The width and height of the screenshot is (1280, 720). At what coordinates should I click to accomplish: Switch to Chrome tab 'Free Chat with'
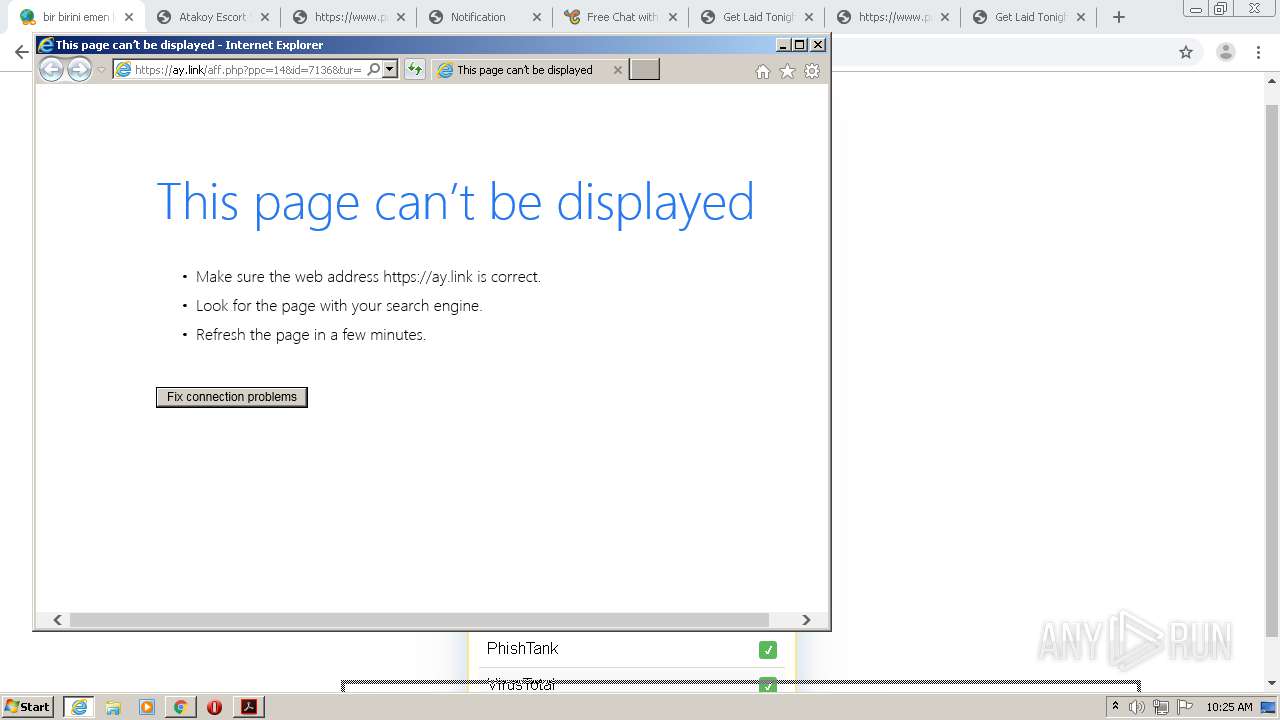click(x=621, y=17)
